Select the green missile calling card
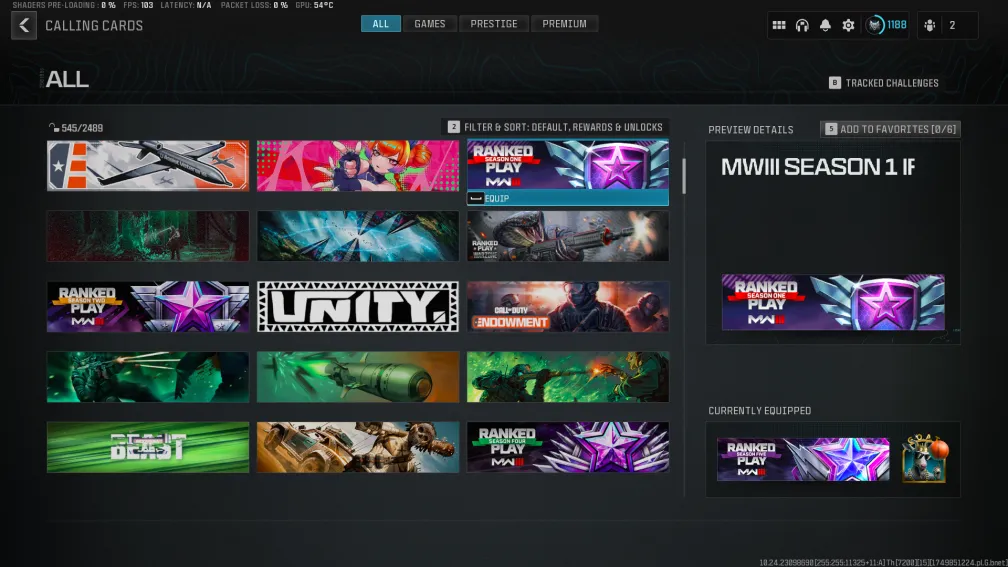1008x567 pixels. [x=358, y=377]
